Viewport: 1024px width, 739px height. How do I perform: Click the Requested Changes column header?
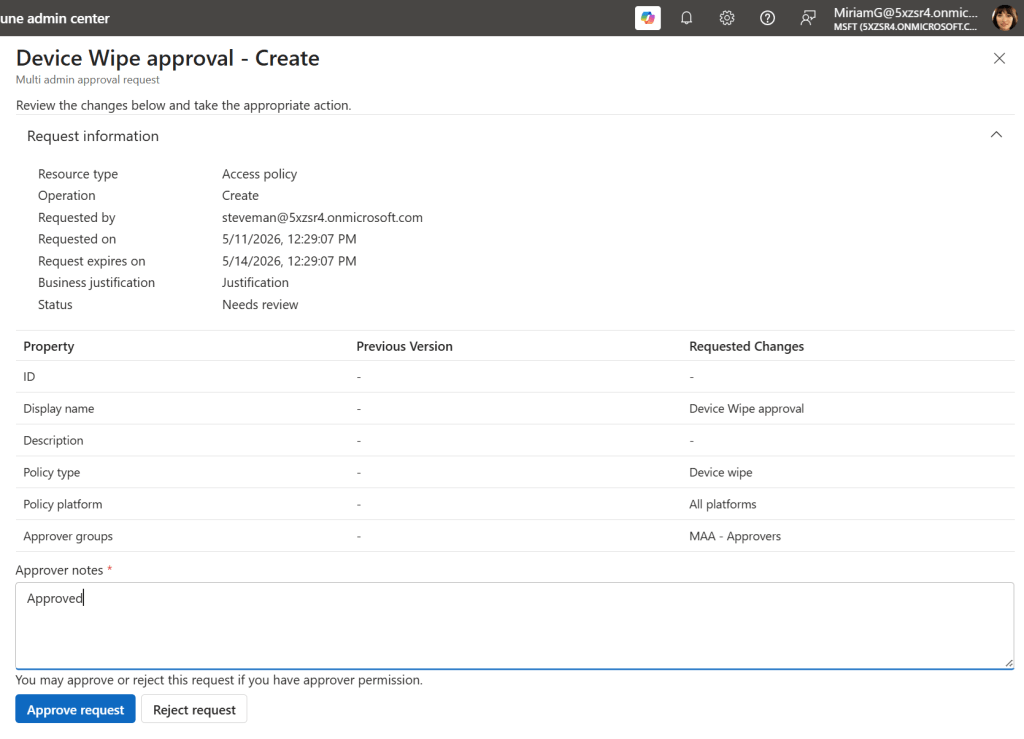[x=746, y=346]
